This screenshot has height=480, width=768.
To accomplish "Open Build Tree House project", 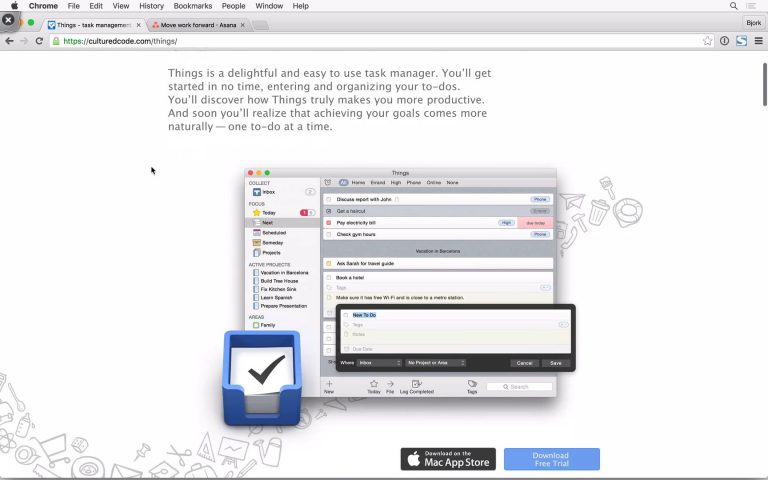I will point(275,281).
